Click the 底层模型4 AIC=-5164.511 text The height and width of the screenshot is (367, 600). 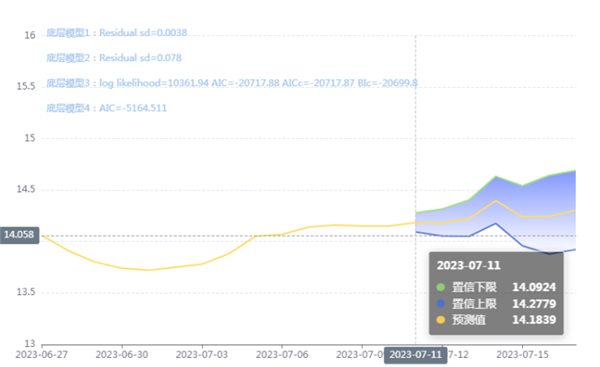[x=106, y=108]
